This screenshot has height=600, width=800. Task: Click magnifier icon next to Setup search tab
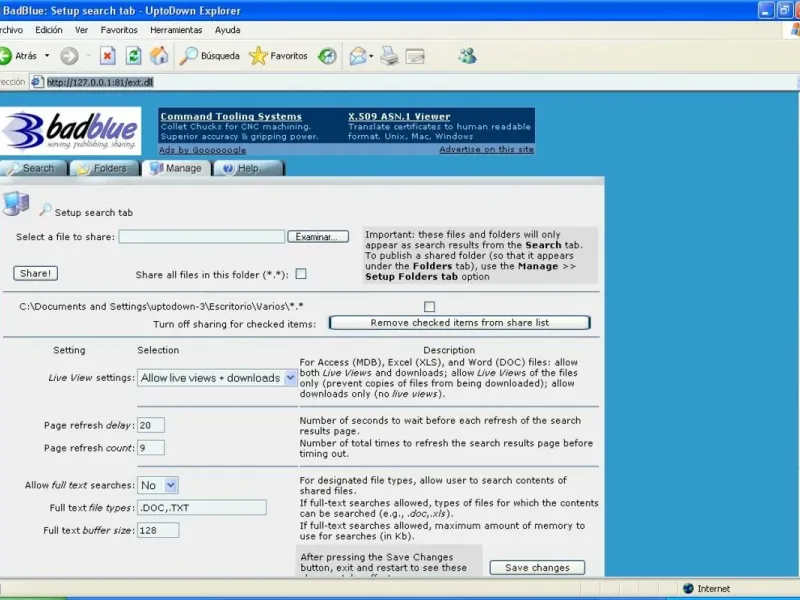tap(45, 209)
